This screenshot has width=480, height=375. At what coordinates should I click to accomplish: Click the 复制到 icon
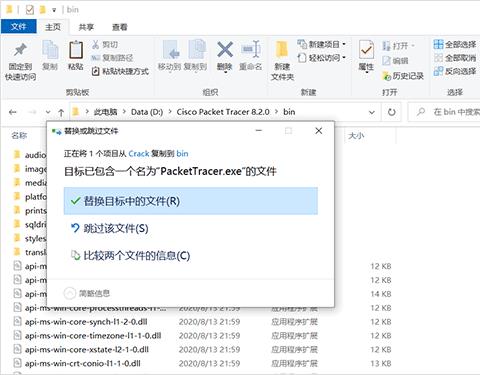coord(197,50)
